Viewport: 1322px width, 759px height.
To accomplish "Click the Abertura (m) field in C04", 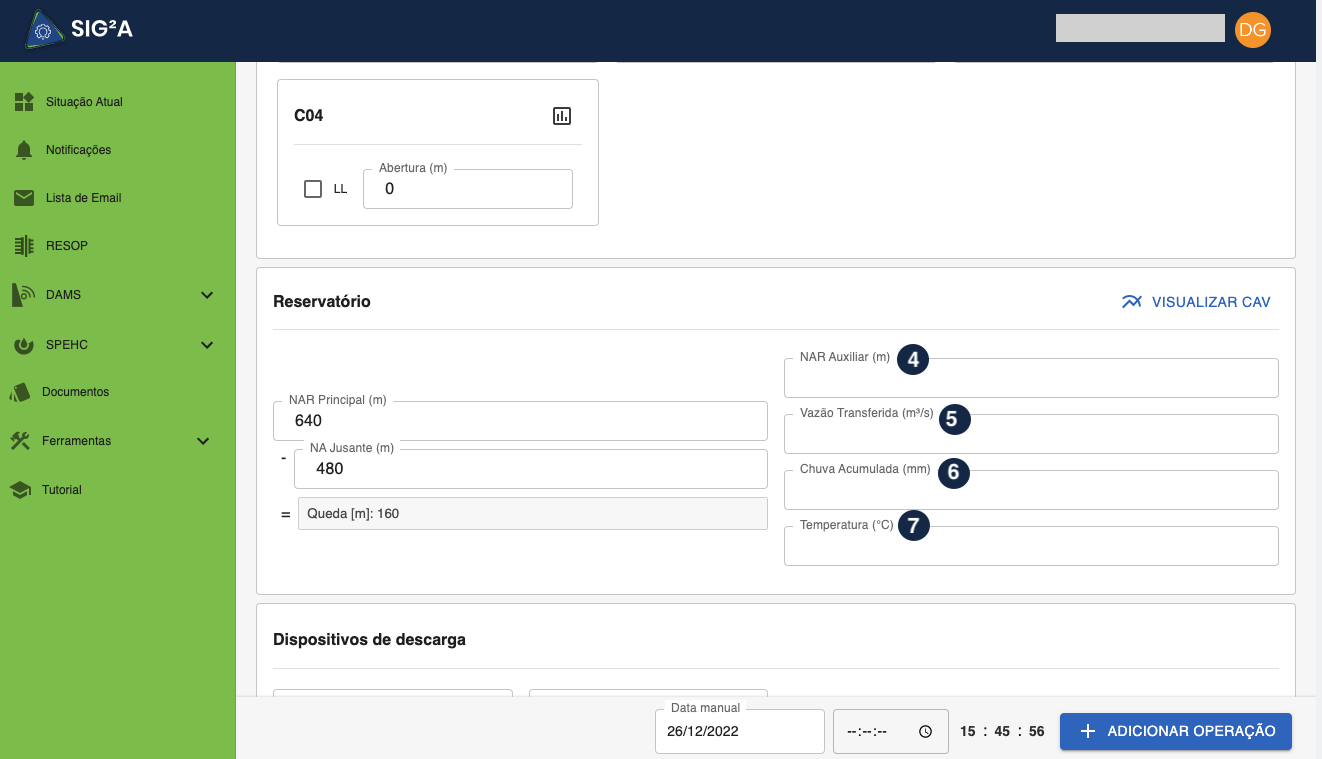I will point(467,189).
